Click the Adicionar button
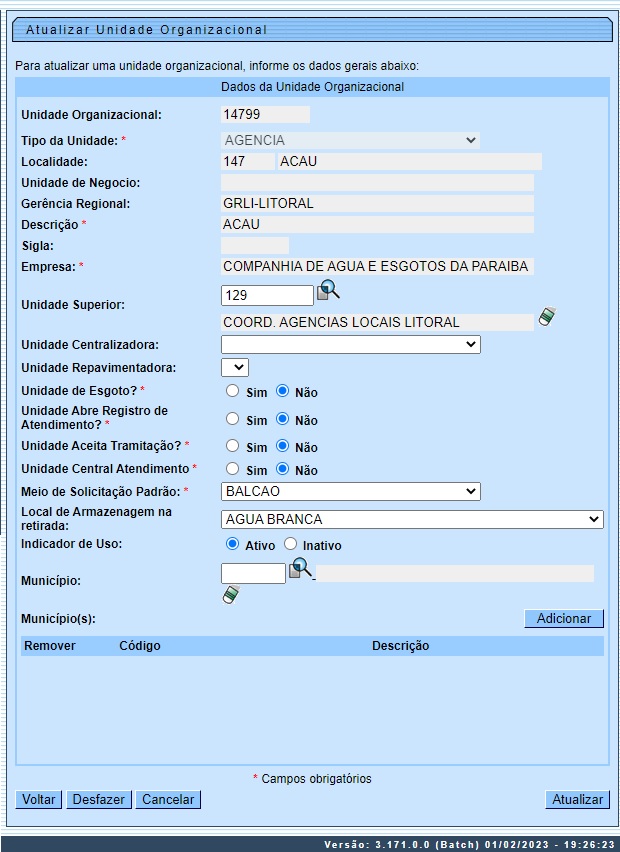The height and width of the screenshot is (852, 620). (564, 618)
